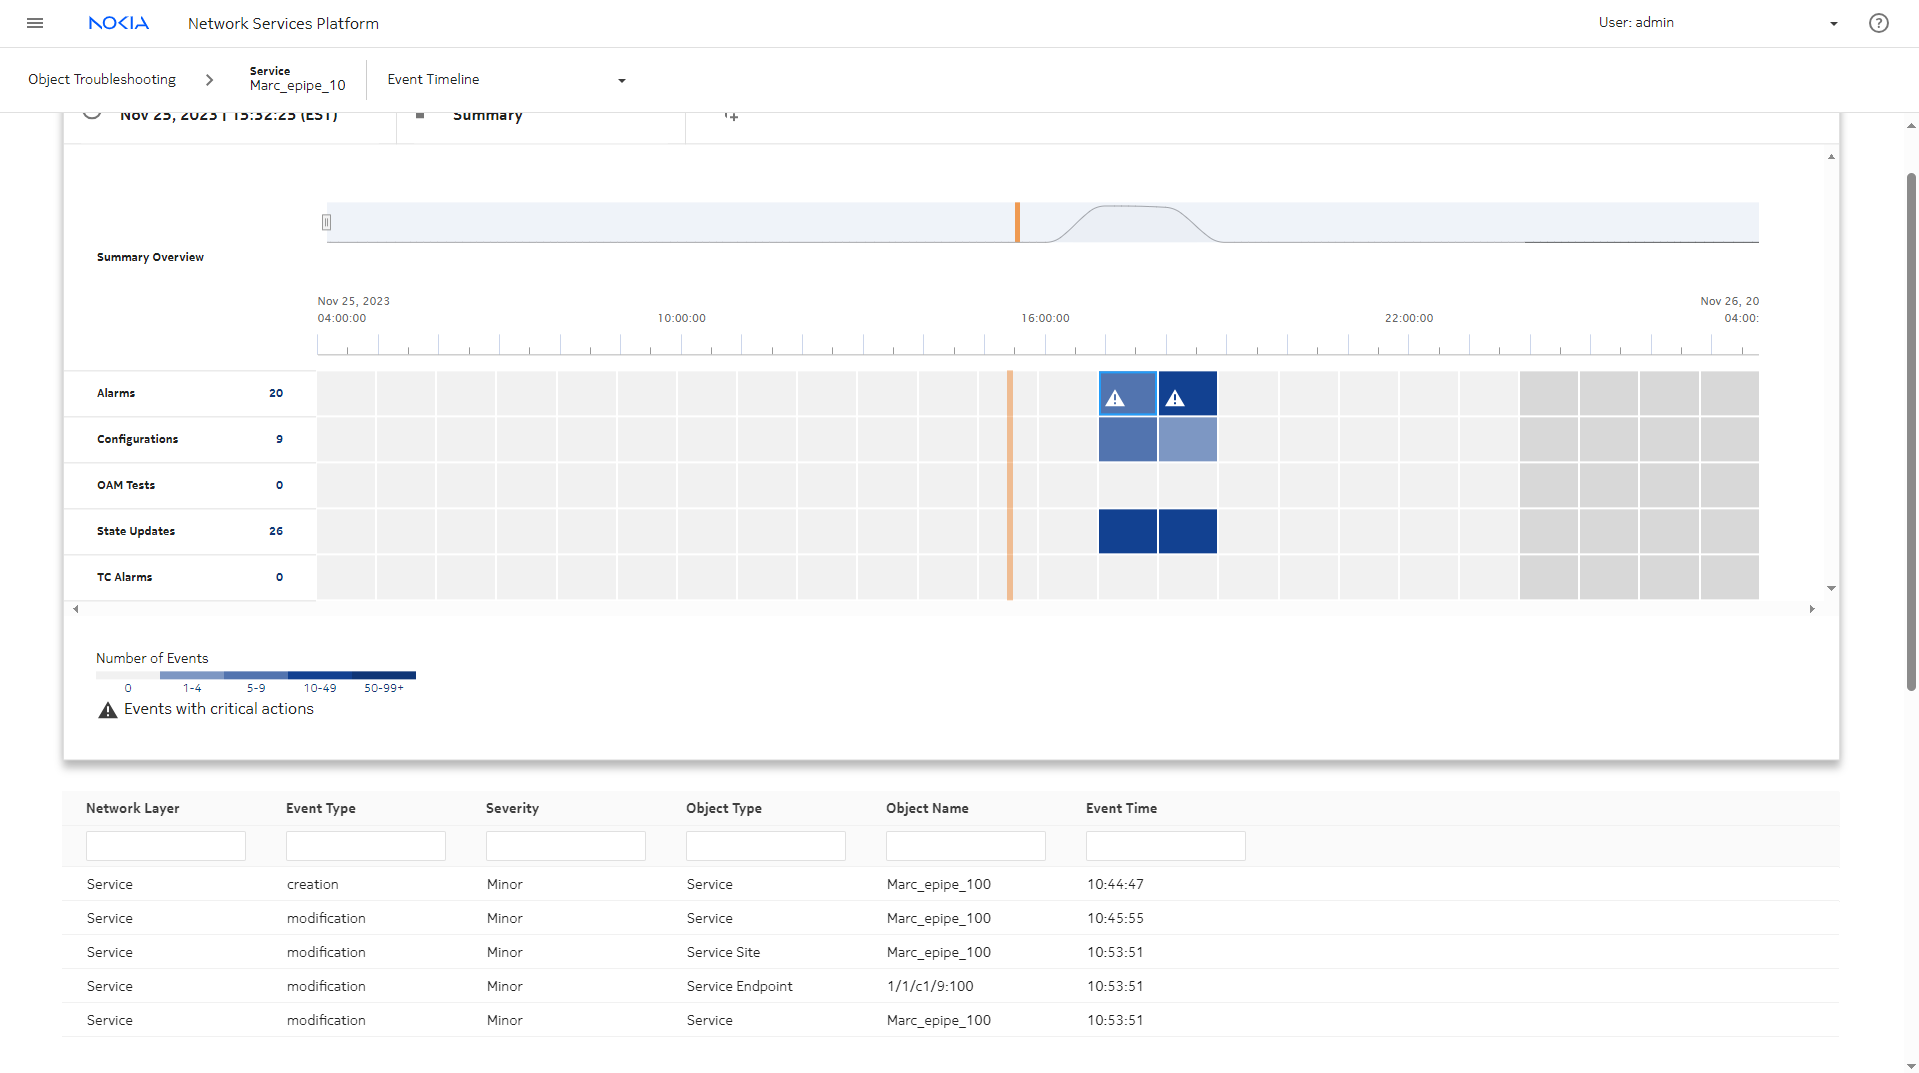The width and height of the screenshot is (1919, 1073).
Task: Click the Network Layer filter field
Action: click(x=166, y=846)
